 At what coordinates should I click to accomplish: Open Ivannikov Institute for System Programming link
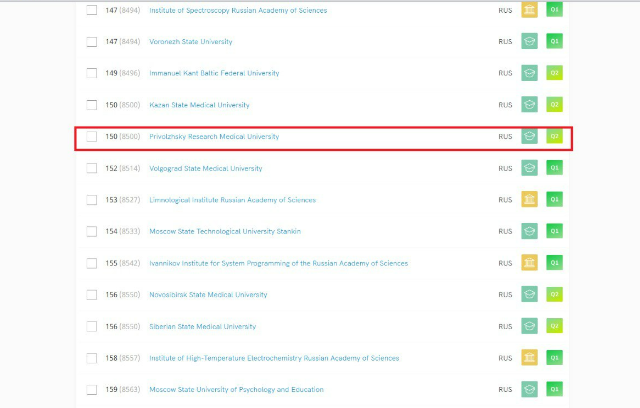[278, 263]
